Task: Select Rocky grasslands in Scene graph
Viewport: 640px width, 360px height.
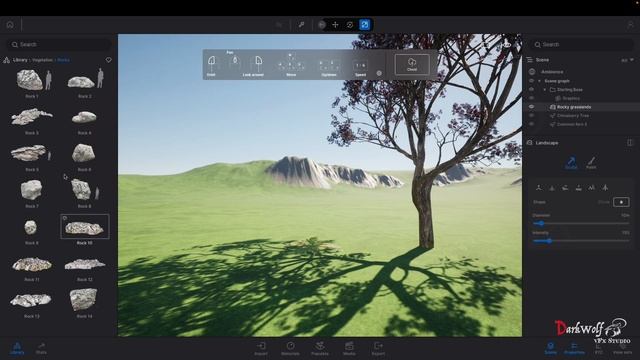Action: click(573, 107)
